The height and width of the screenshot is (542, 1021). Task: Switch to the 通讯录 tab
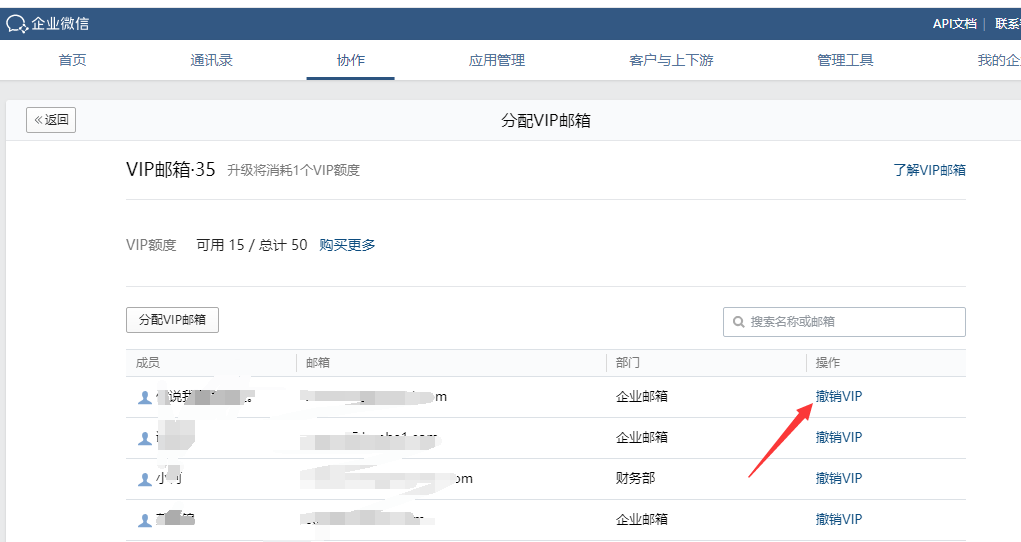[x=211, y=60]
